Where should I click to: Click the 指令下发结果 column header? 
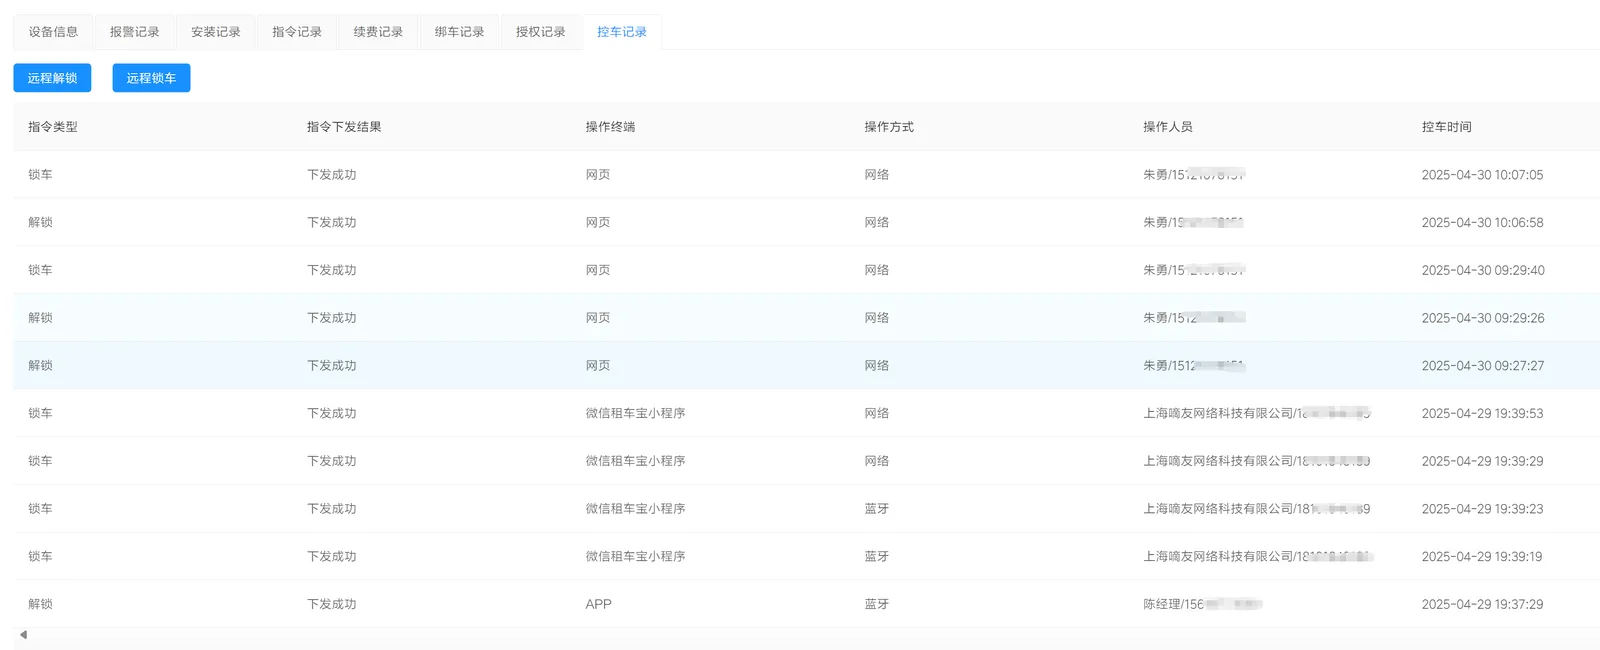344,127
